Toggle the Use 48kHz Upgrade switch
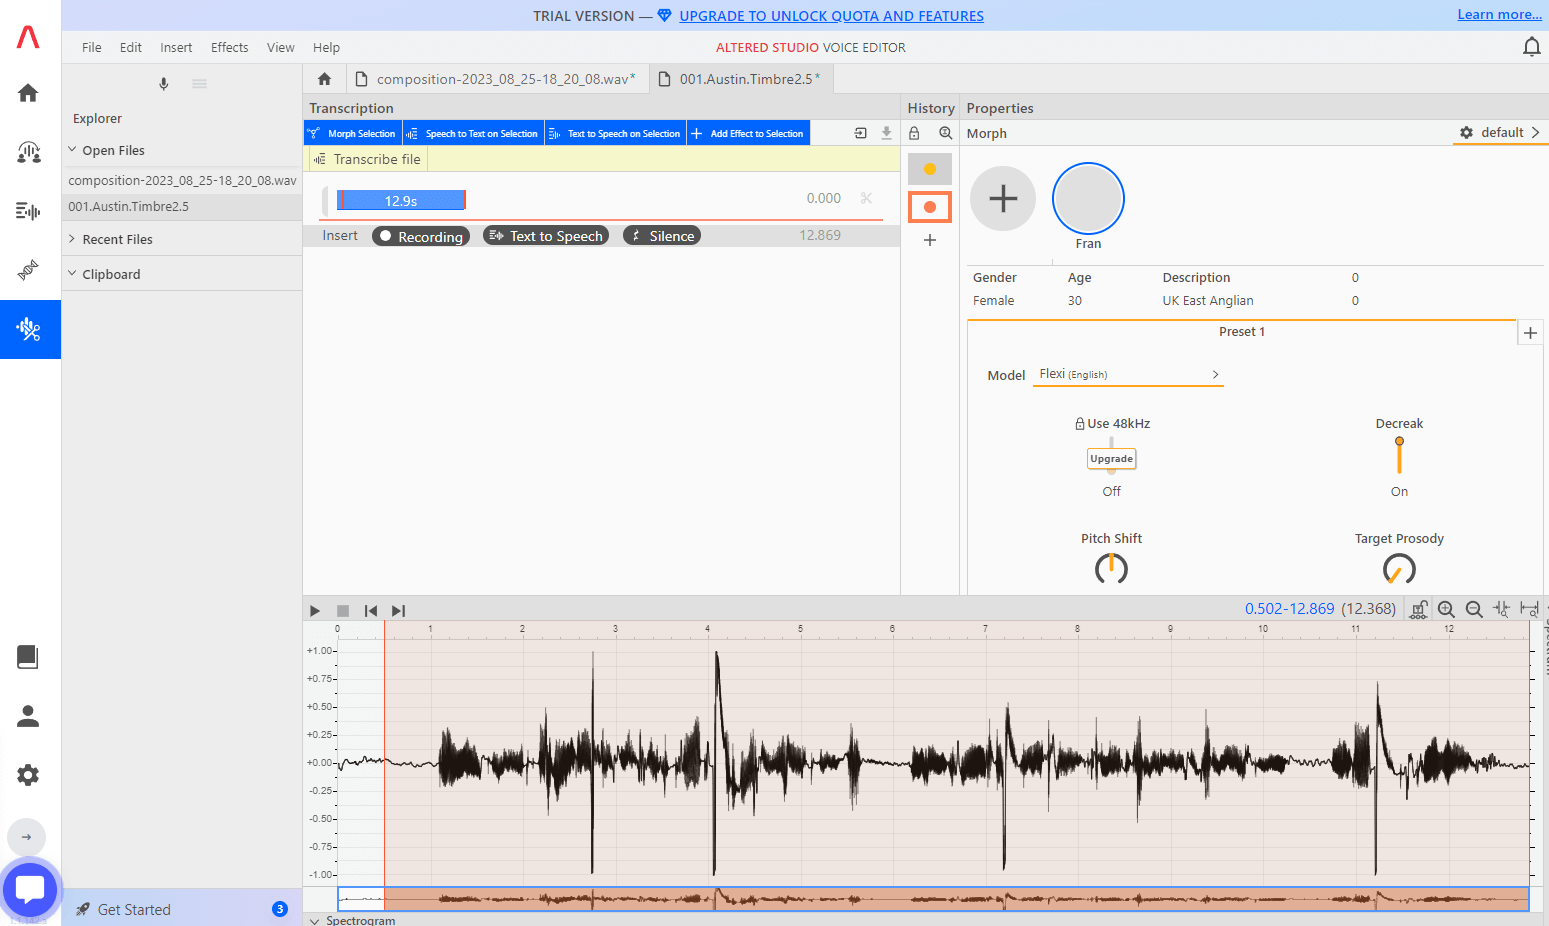1549x926 pixels. 1111,458
